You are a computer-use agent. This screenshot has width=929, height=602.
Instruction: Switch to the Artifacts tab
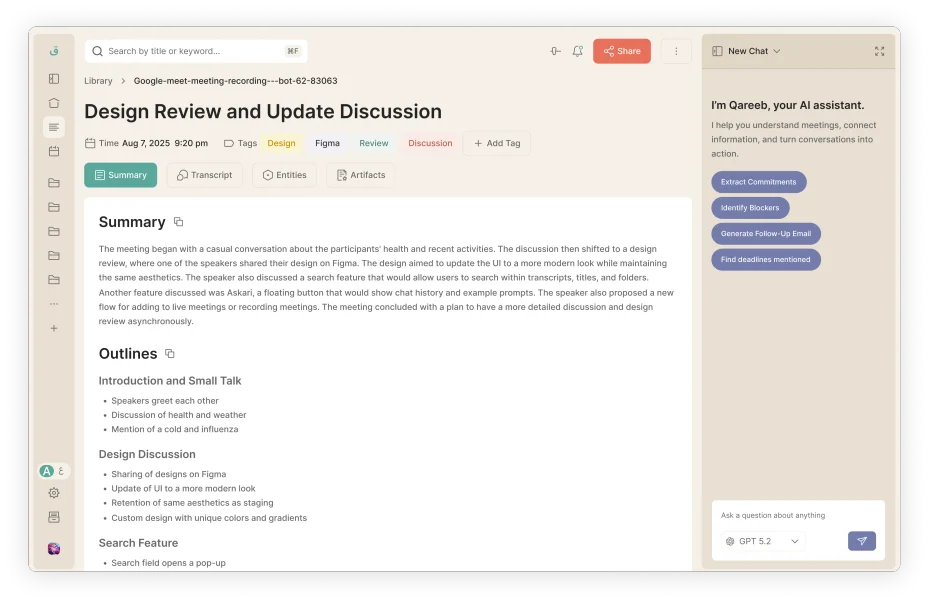(x=361, y=175)
